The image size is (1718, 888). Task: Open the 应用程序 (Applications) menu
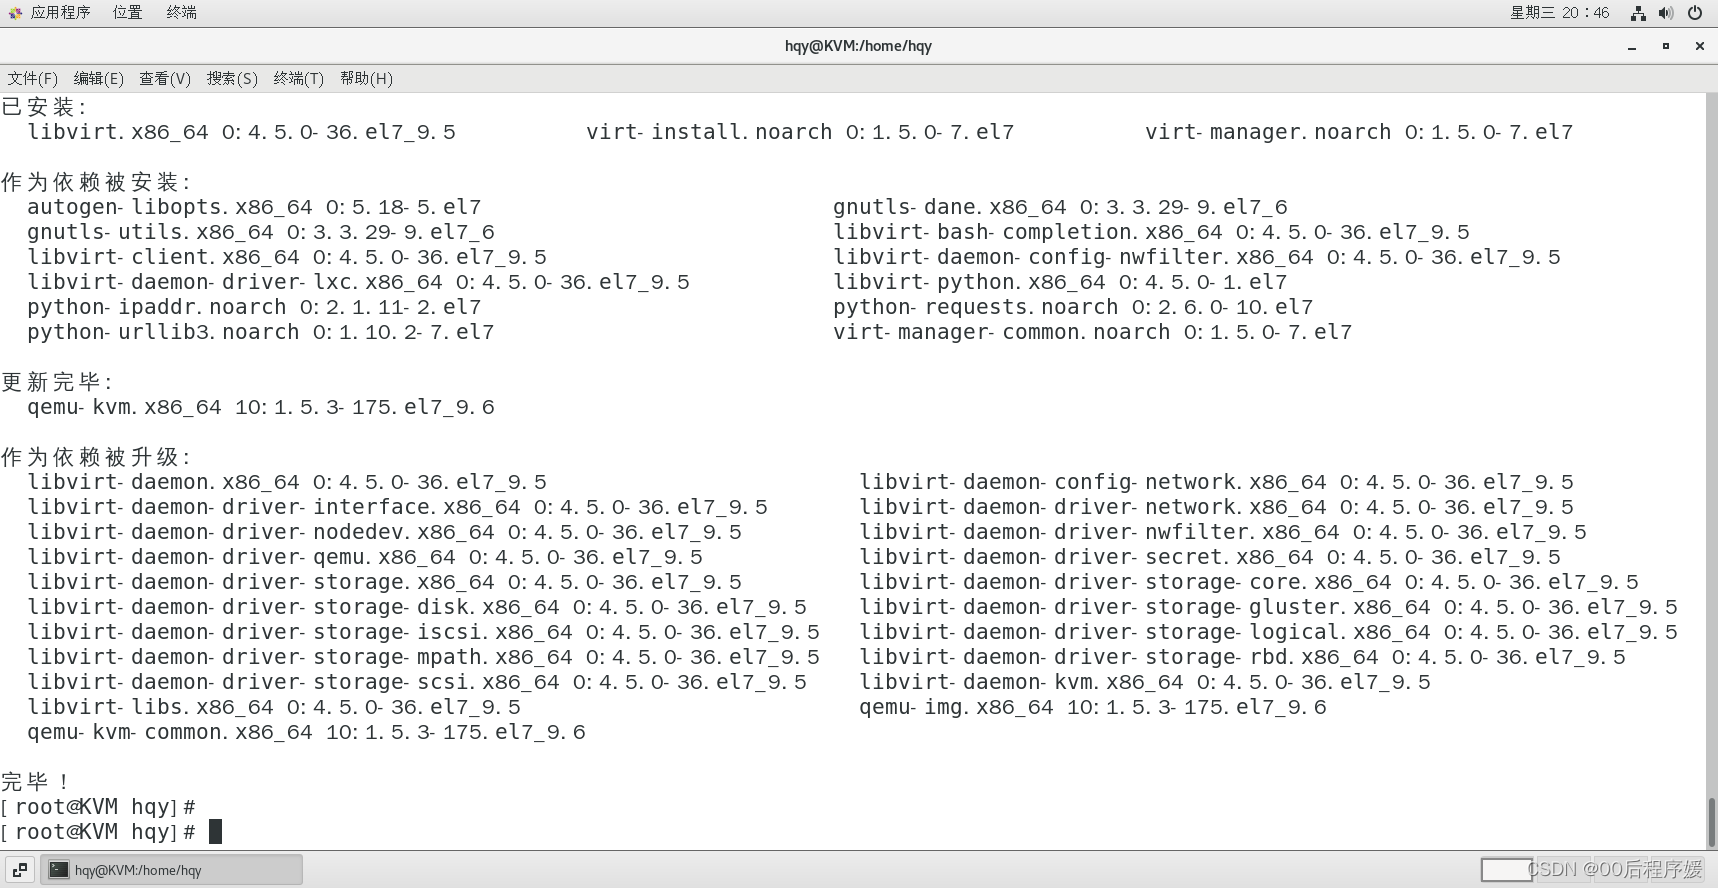[x=60, y=12]
